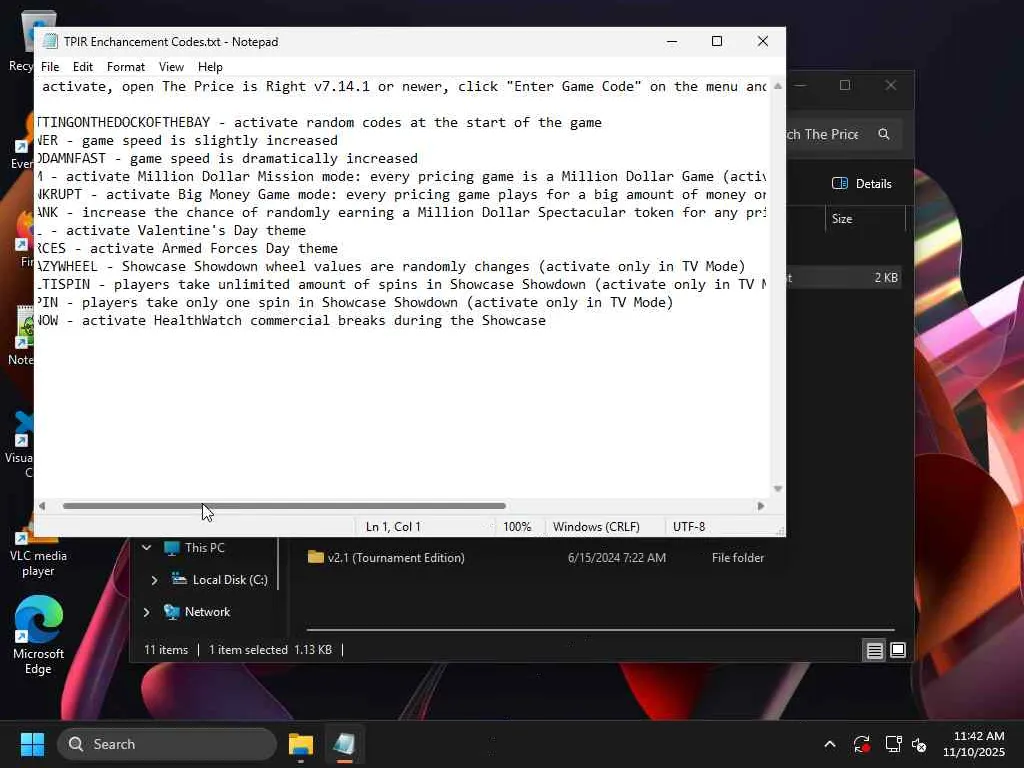Select Local Disk (C:) in navigation pane

[x=230, y=579]
